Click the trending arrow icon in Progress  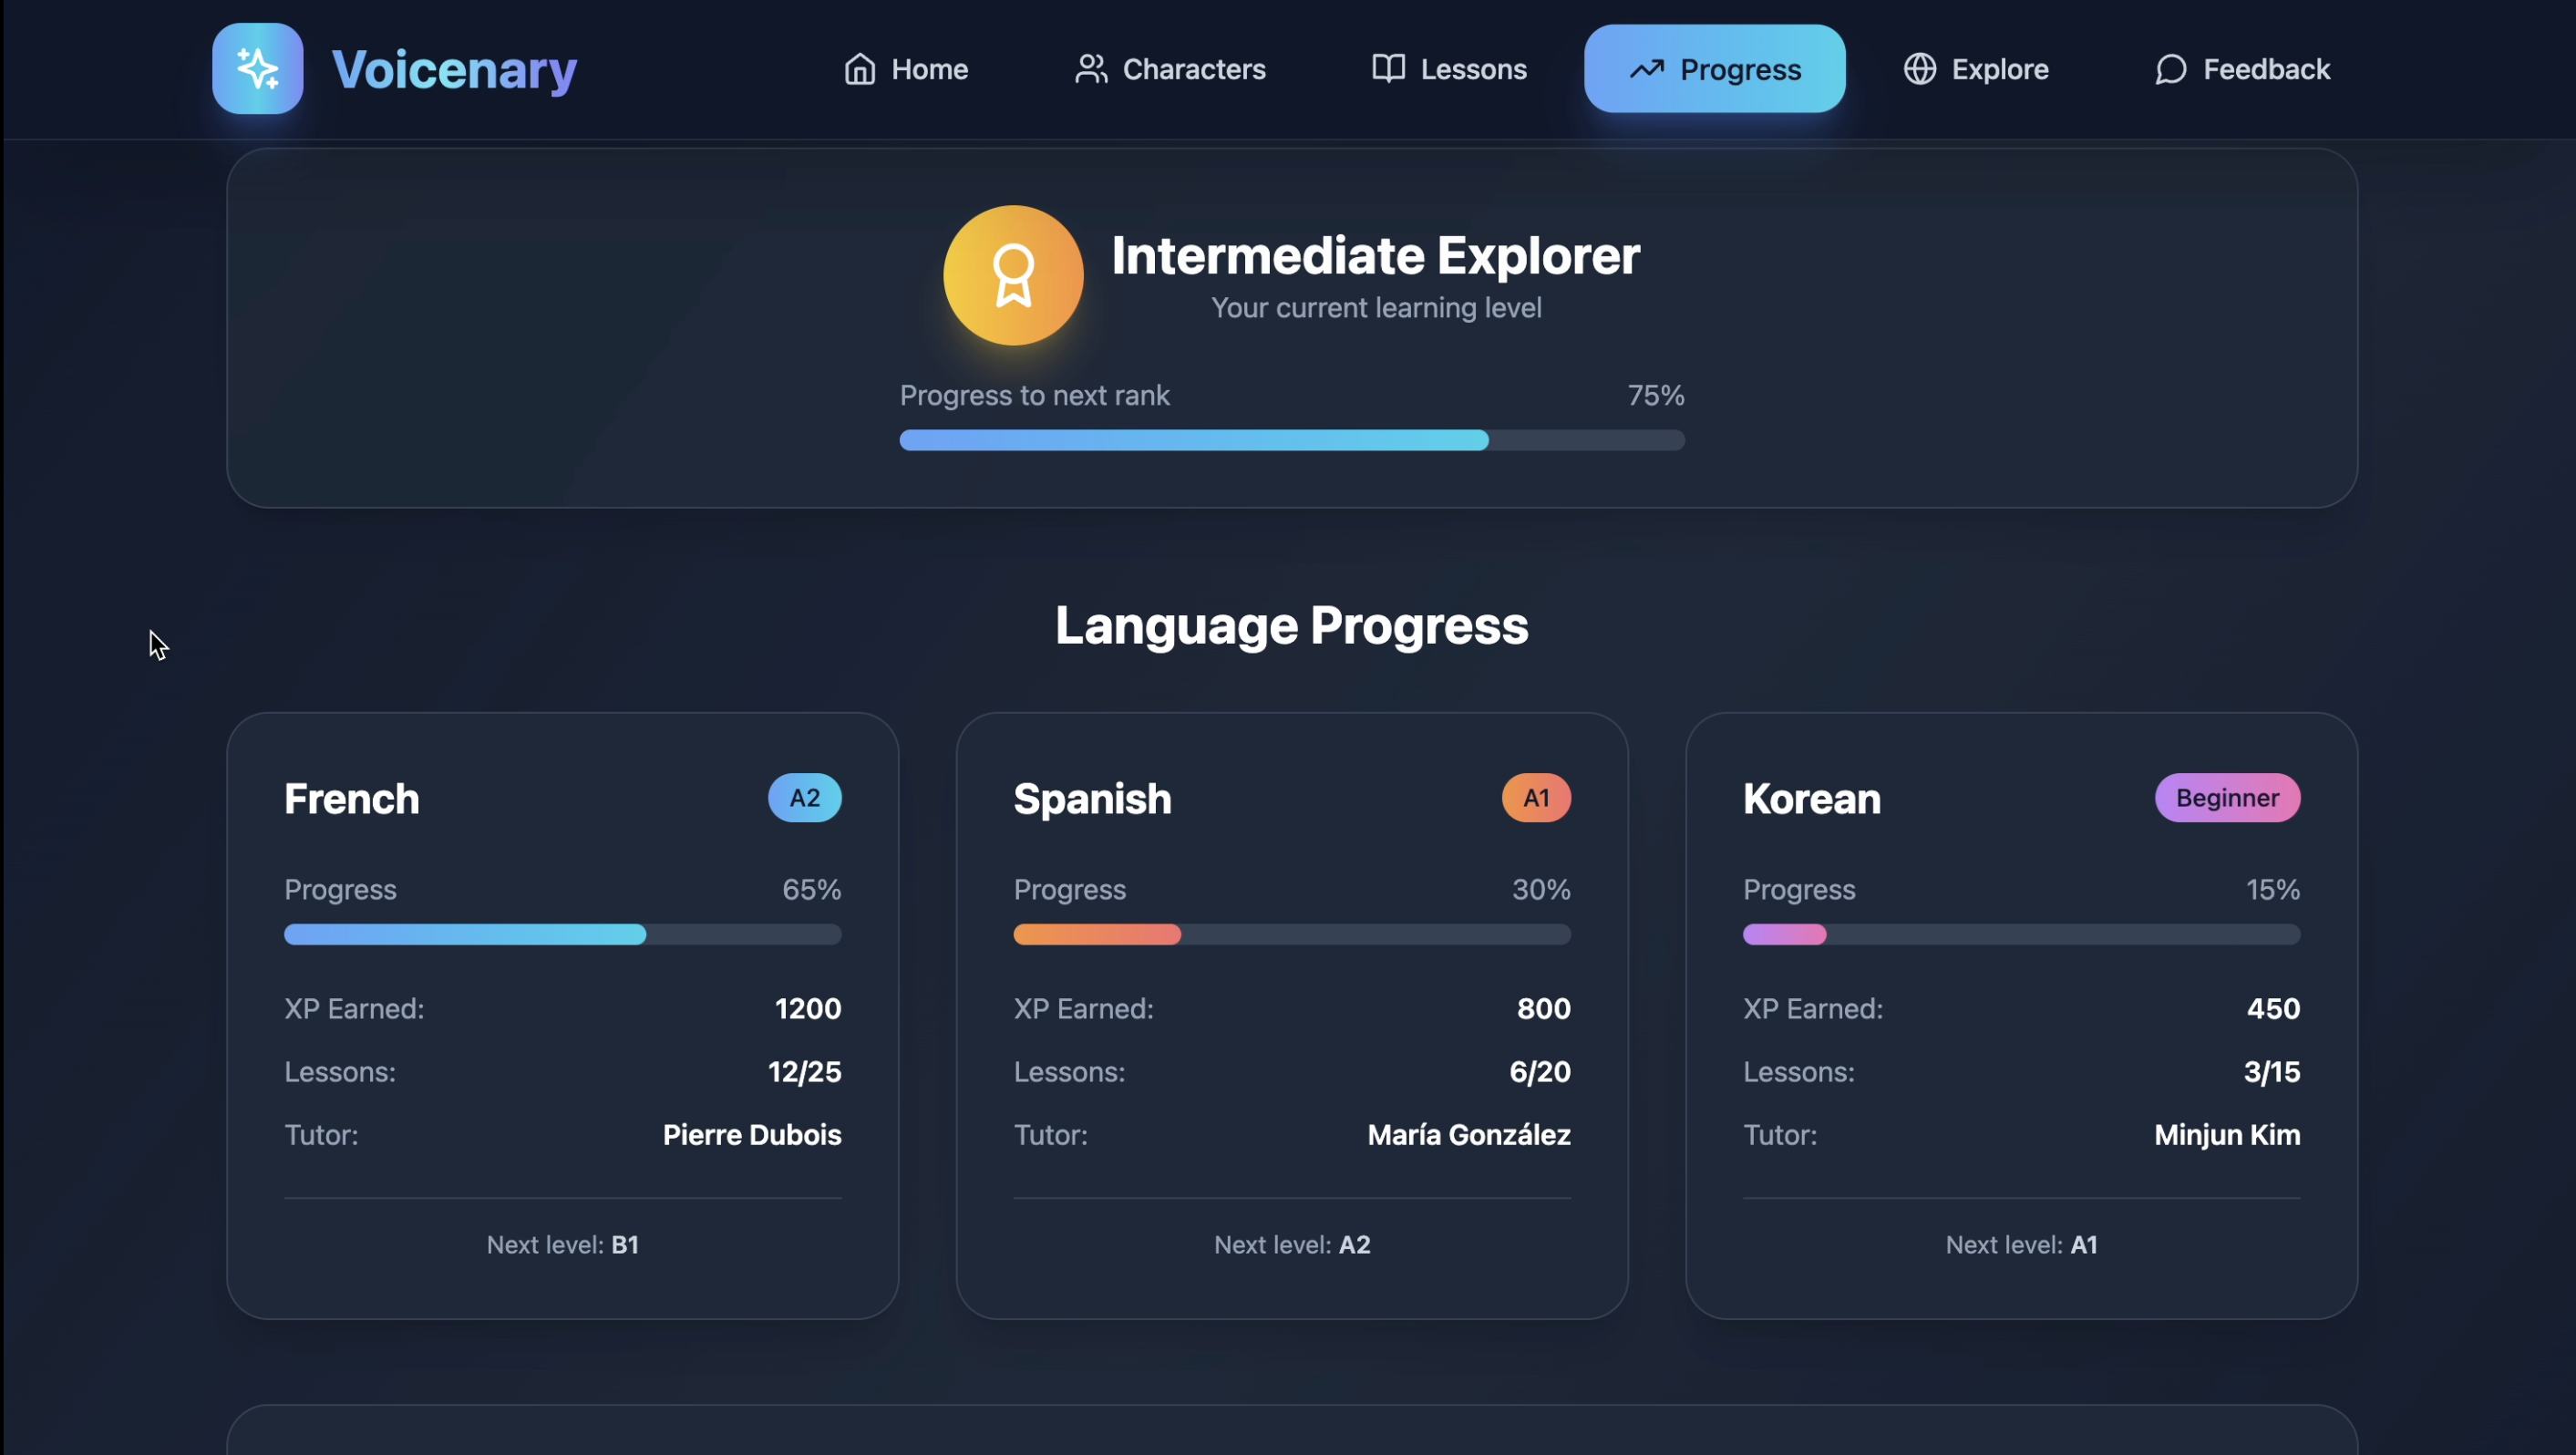click(x=1646, y=69)
